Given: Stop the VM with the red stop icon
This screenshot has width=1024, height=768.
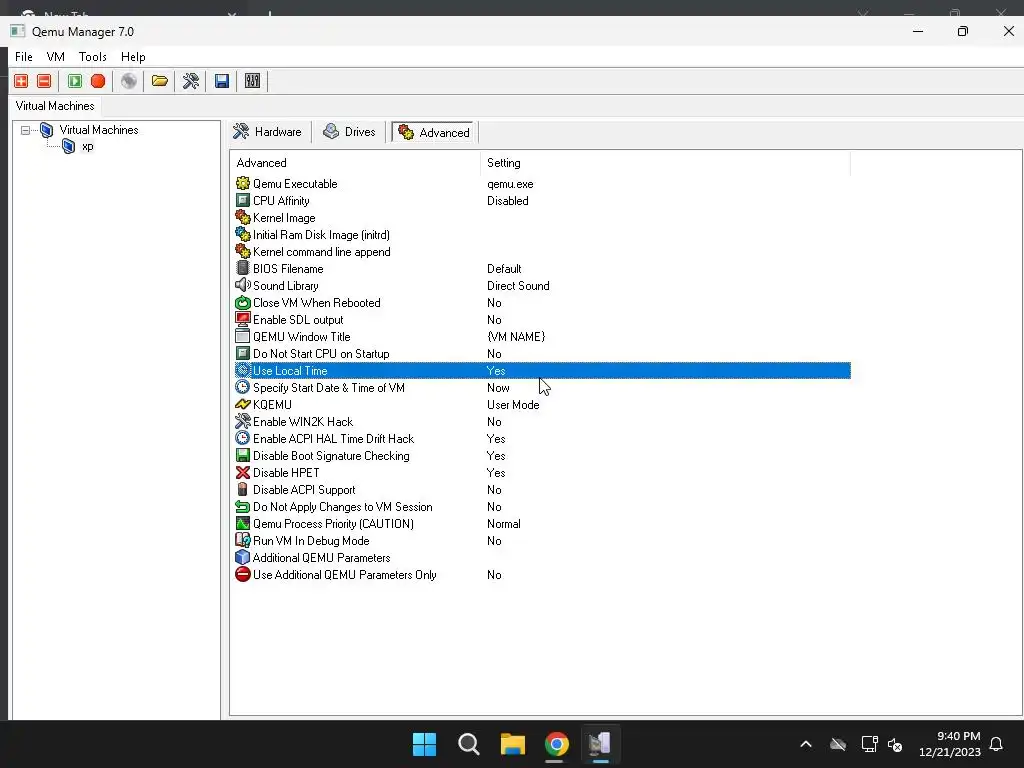Looking at the screenshot, I should point(98,81).
